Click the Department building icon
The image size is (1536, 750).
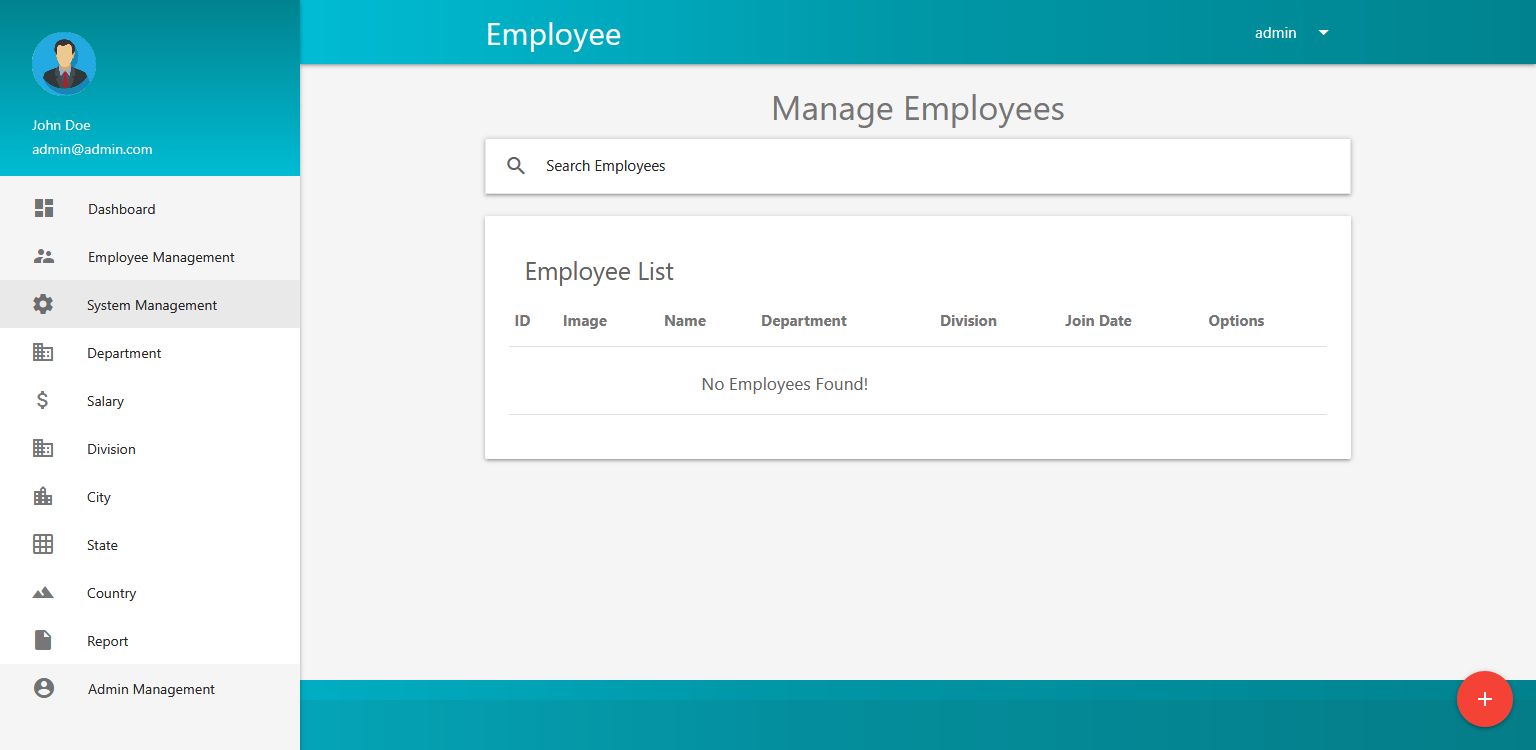pyautogui.click(x=43, y=352)
